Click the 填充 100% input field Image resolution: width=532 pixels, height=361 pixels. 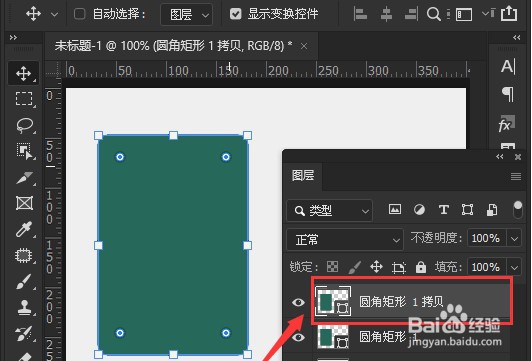point(487,267)
